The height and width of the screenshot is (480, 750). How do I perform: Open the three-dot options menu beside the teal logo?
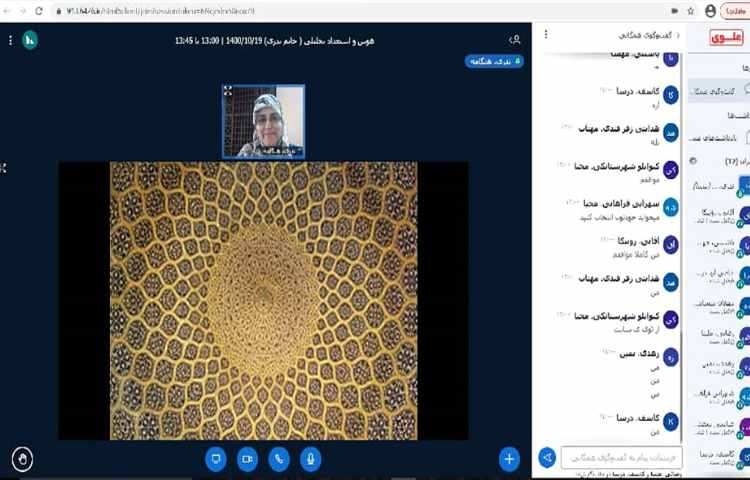point(11,41)
